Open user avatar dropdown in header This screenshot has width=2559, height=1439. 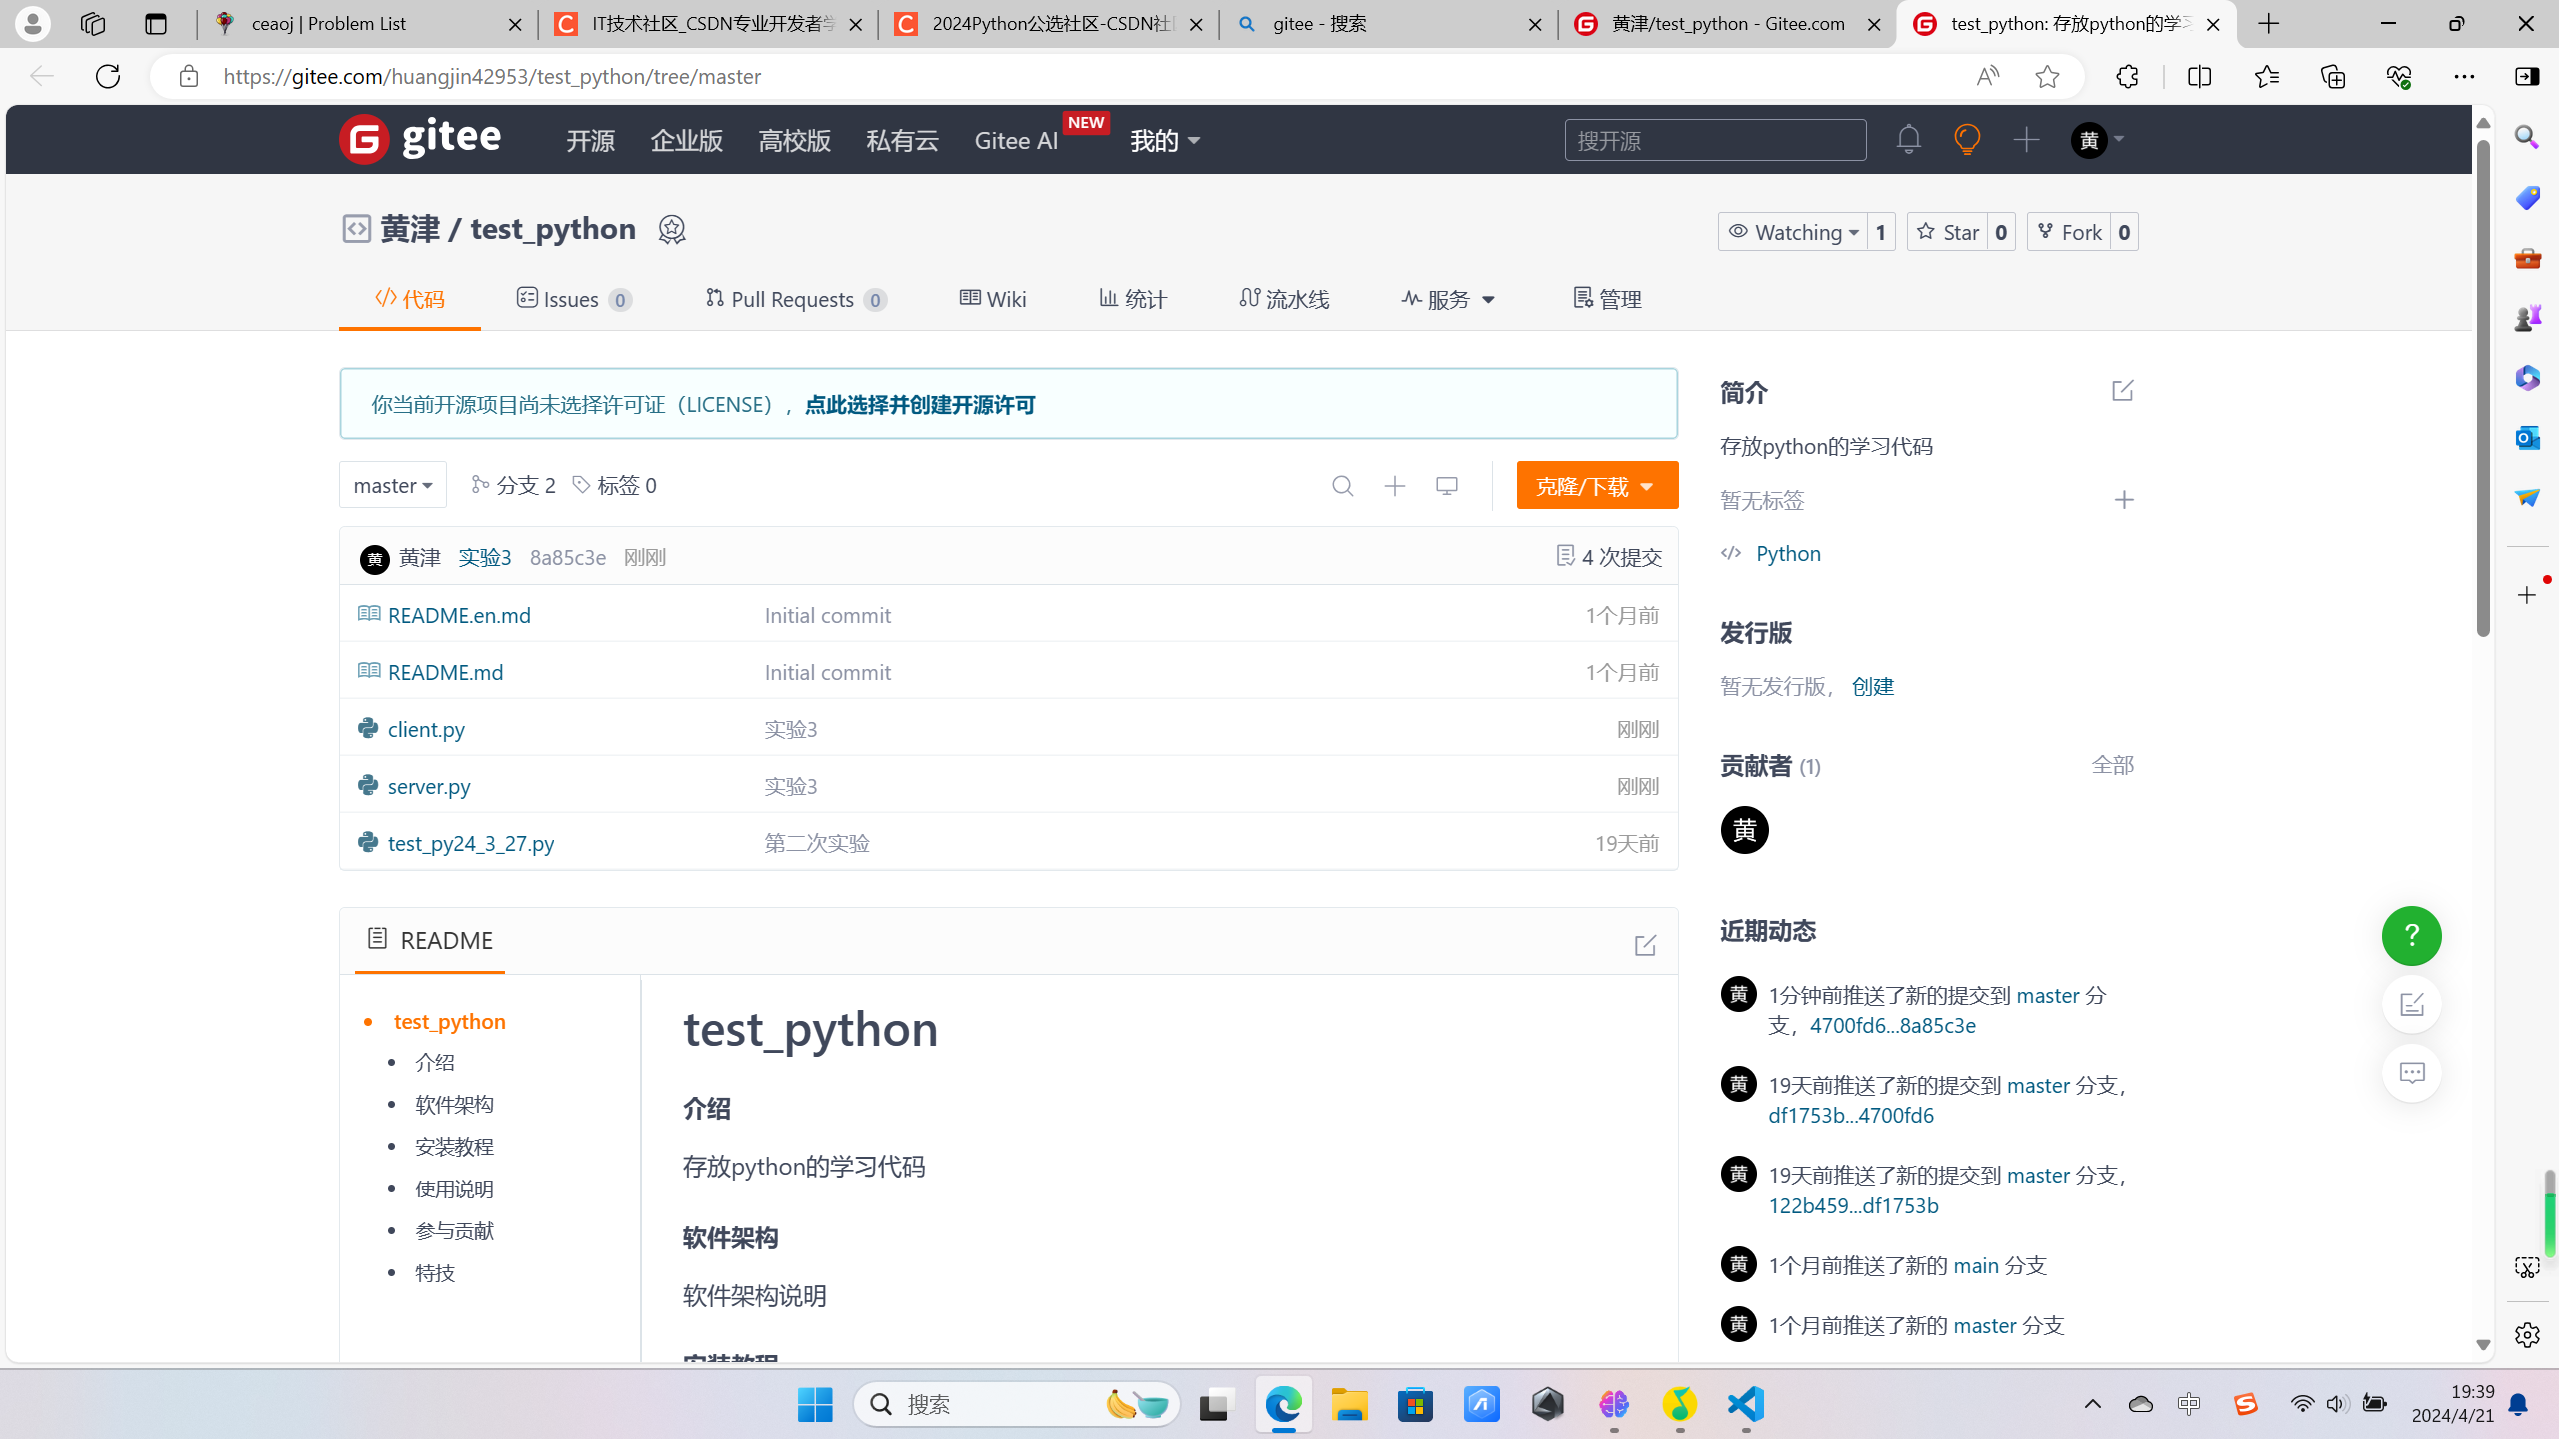click(x=2098, y=140)
